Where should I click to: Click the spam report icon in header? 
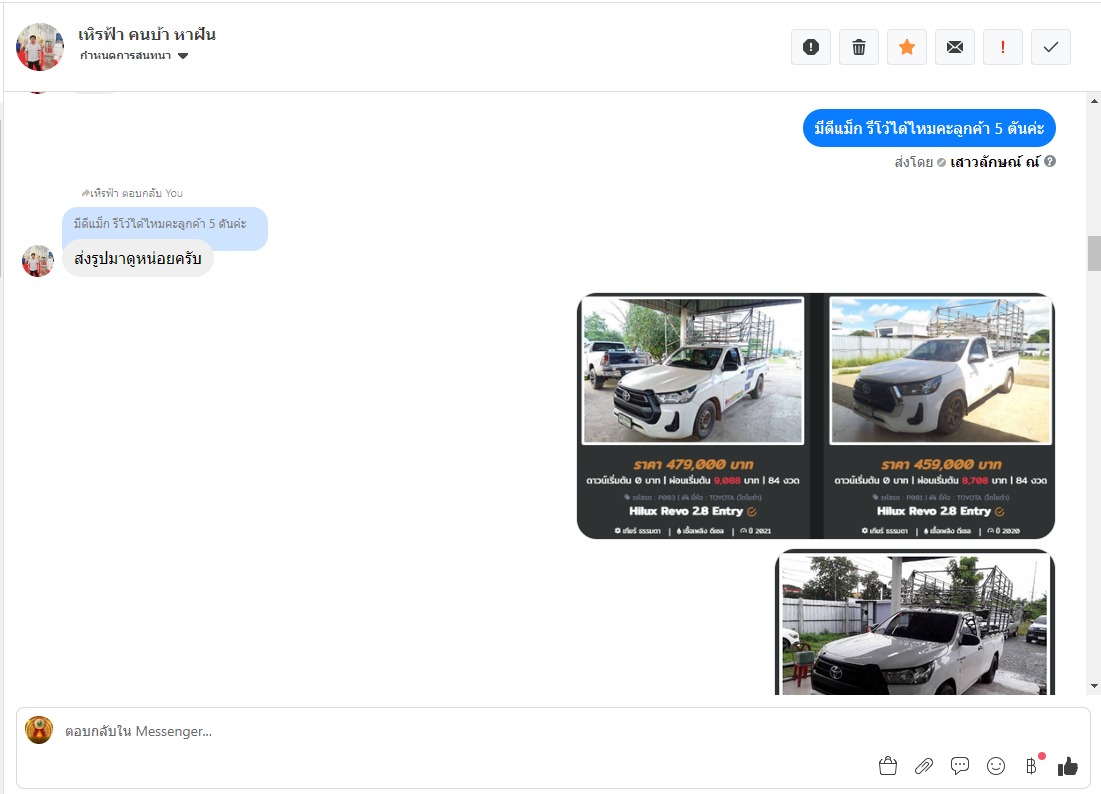point(811,47)
